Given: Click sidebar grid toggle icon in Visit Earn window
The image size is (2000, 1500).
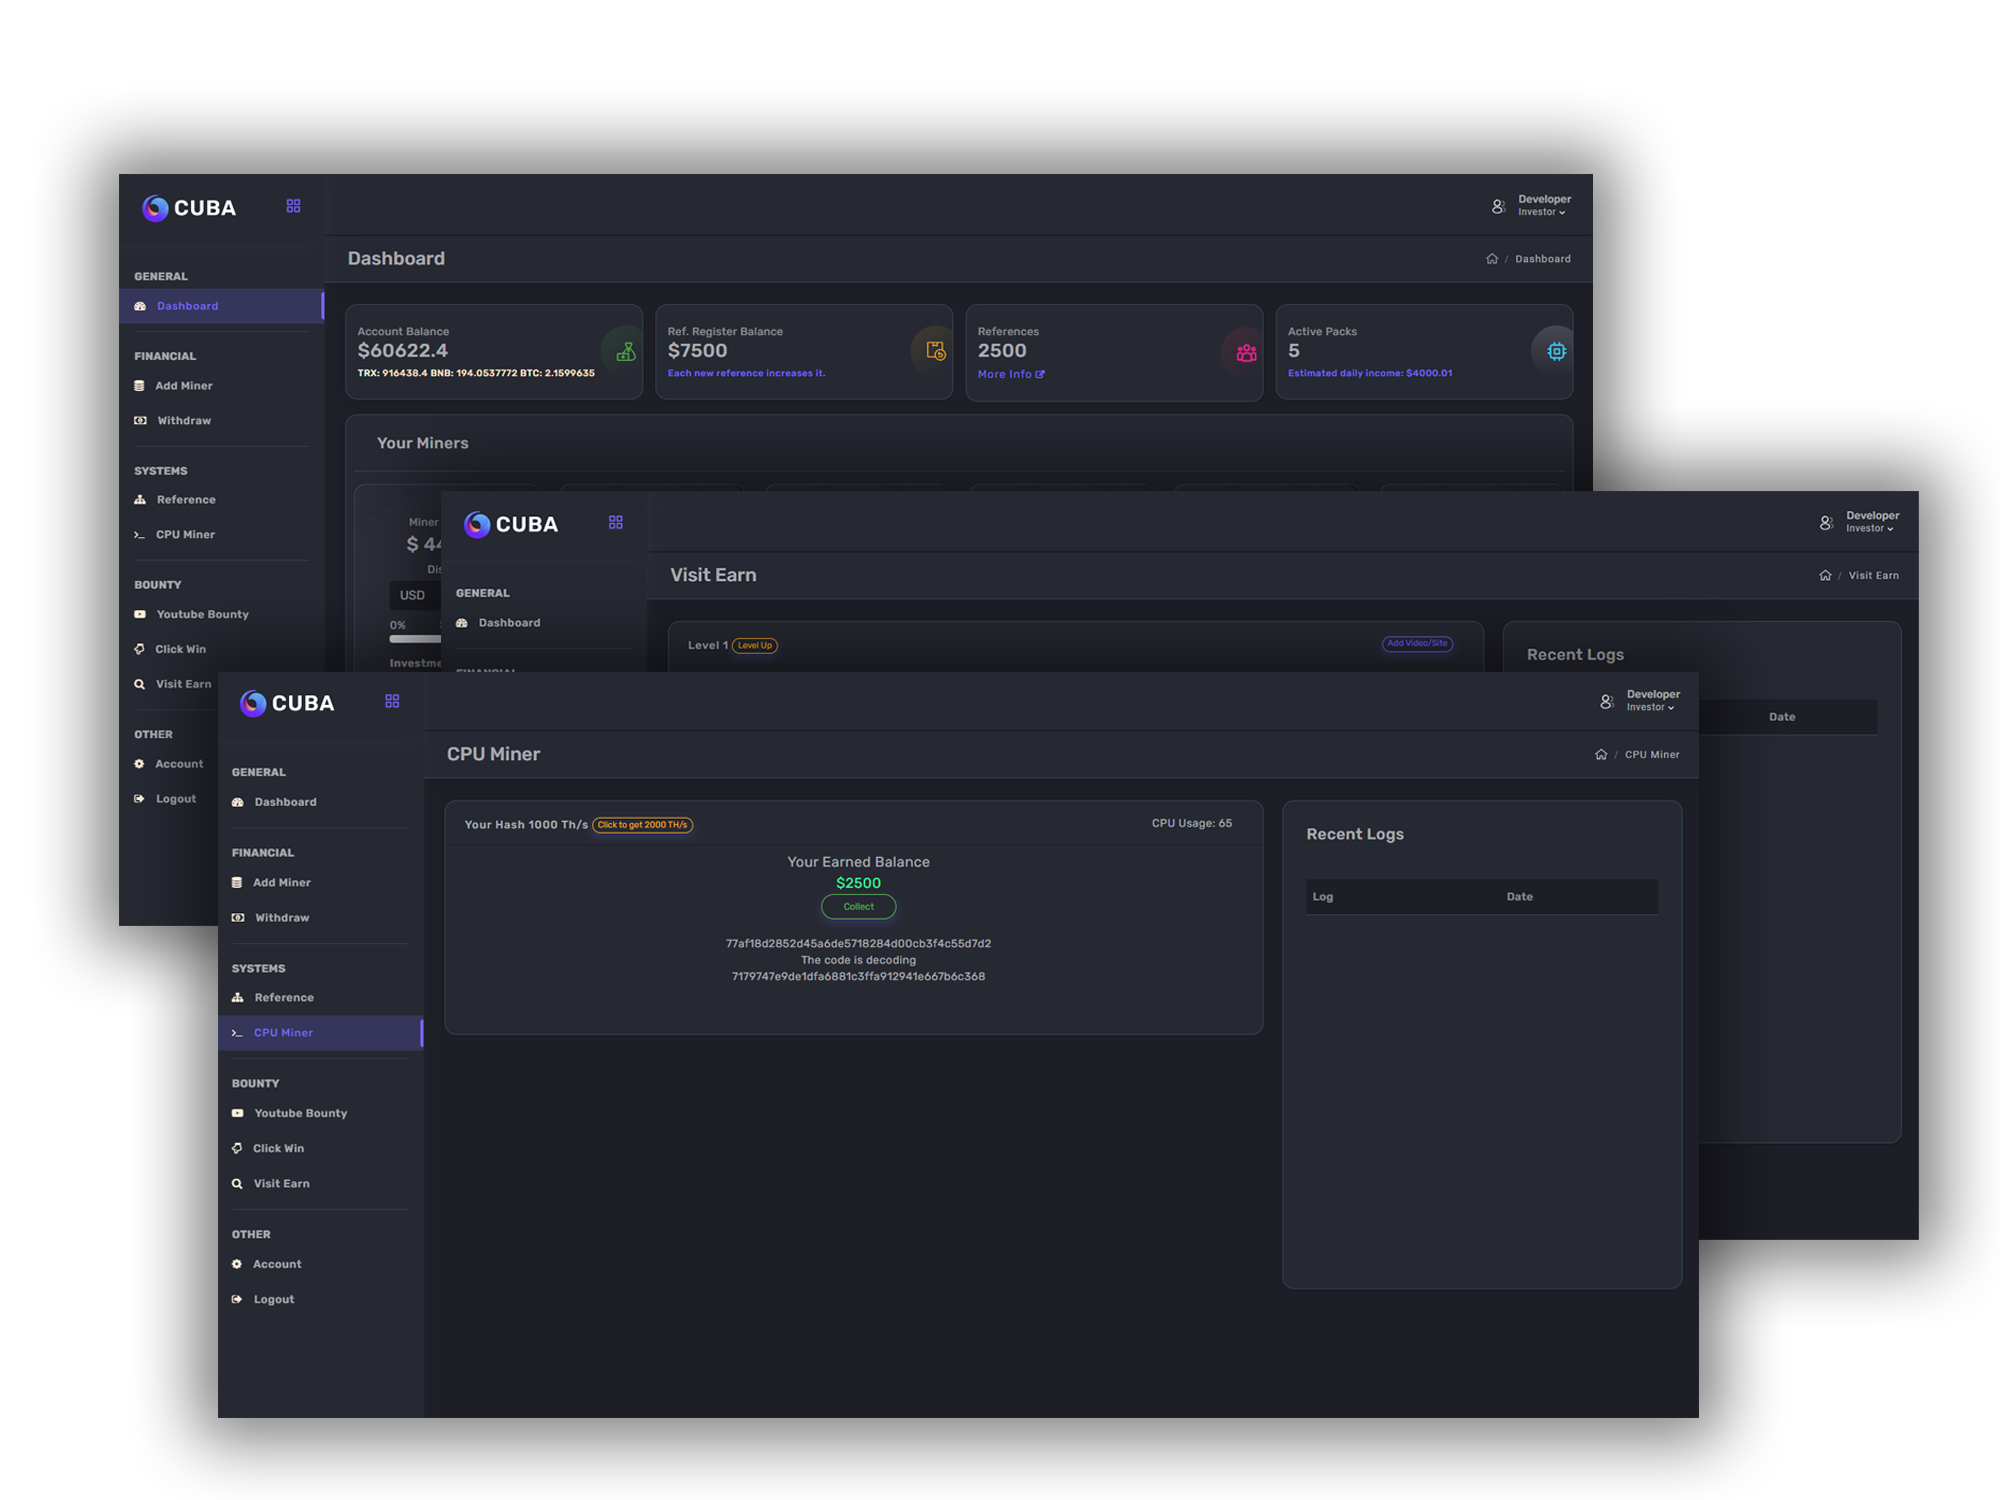Looking at the screenshot, I should [616, 522].
